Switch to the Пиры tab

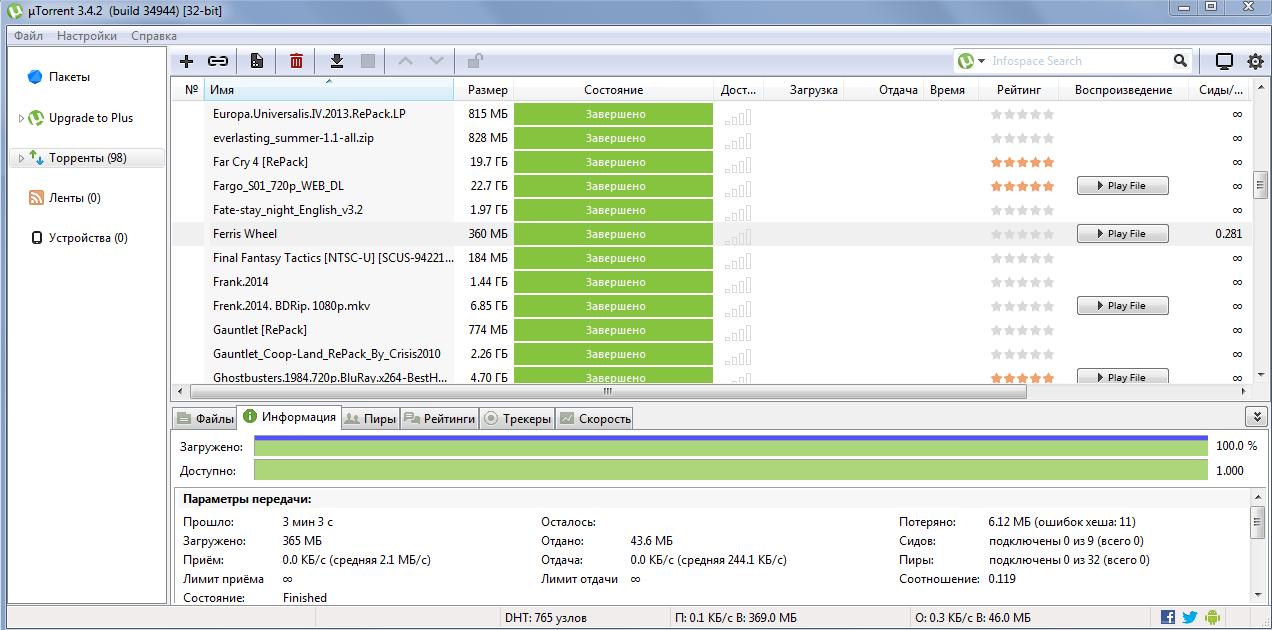pyautogui.click(x=371, y=419)
